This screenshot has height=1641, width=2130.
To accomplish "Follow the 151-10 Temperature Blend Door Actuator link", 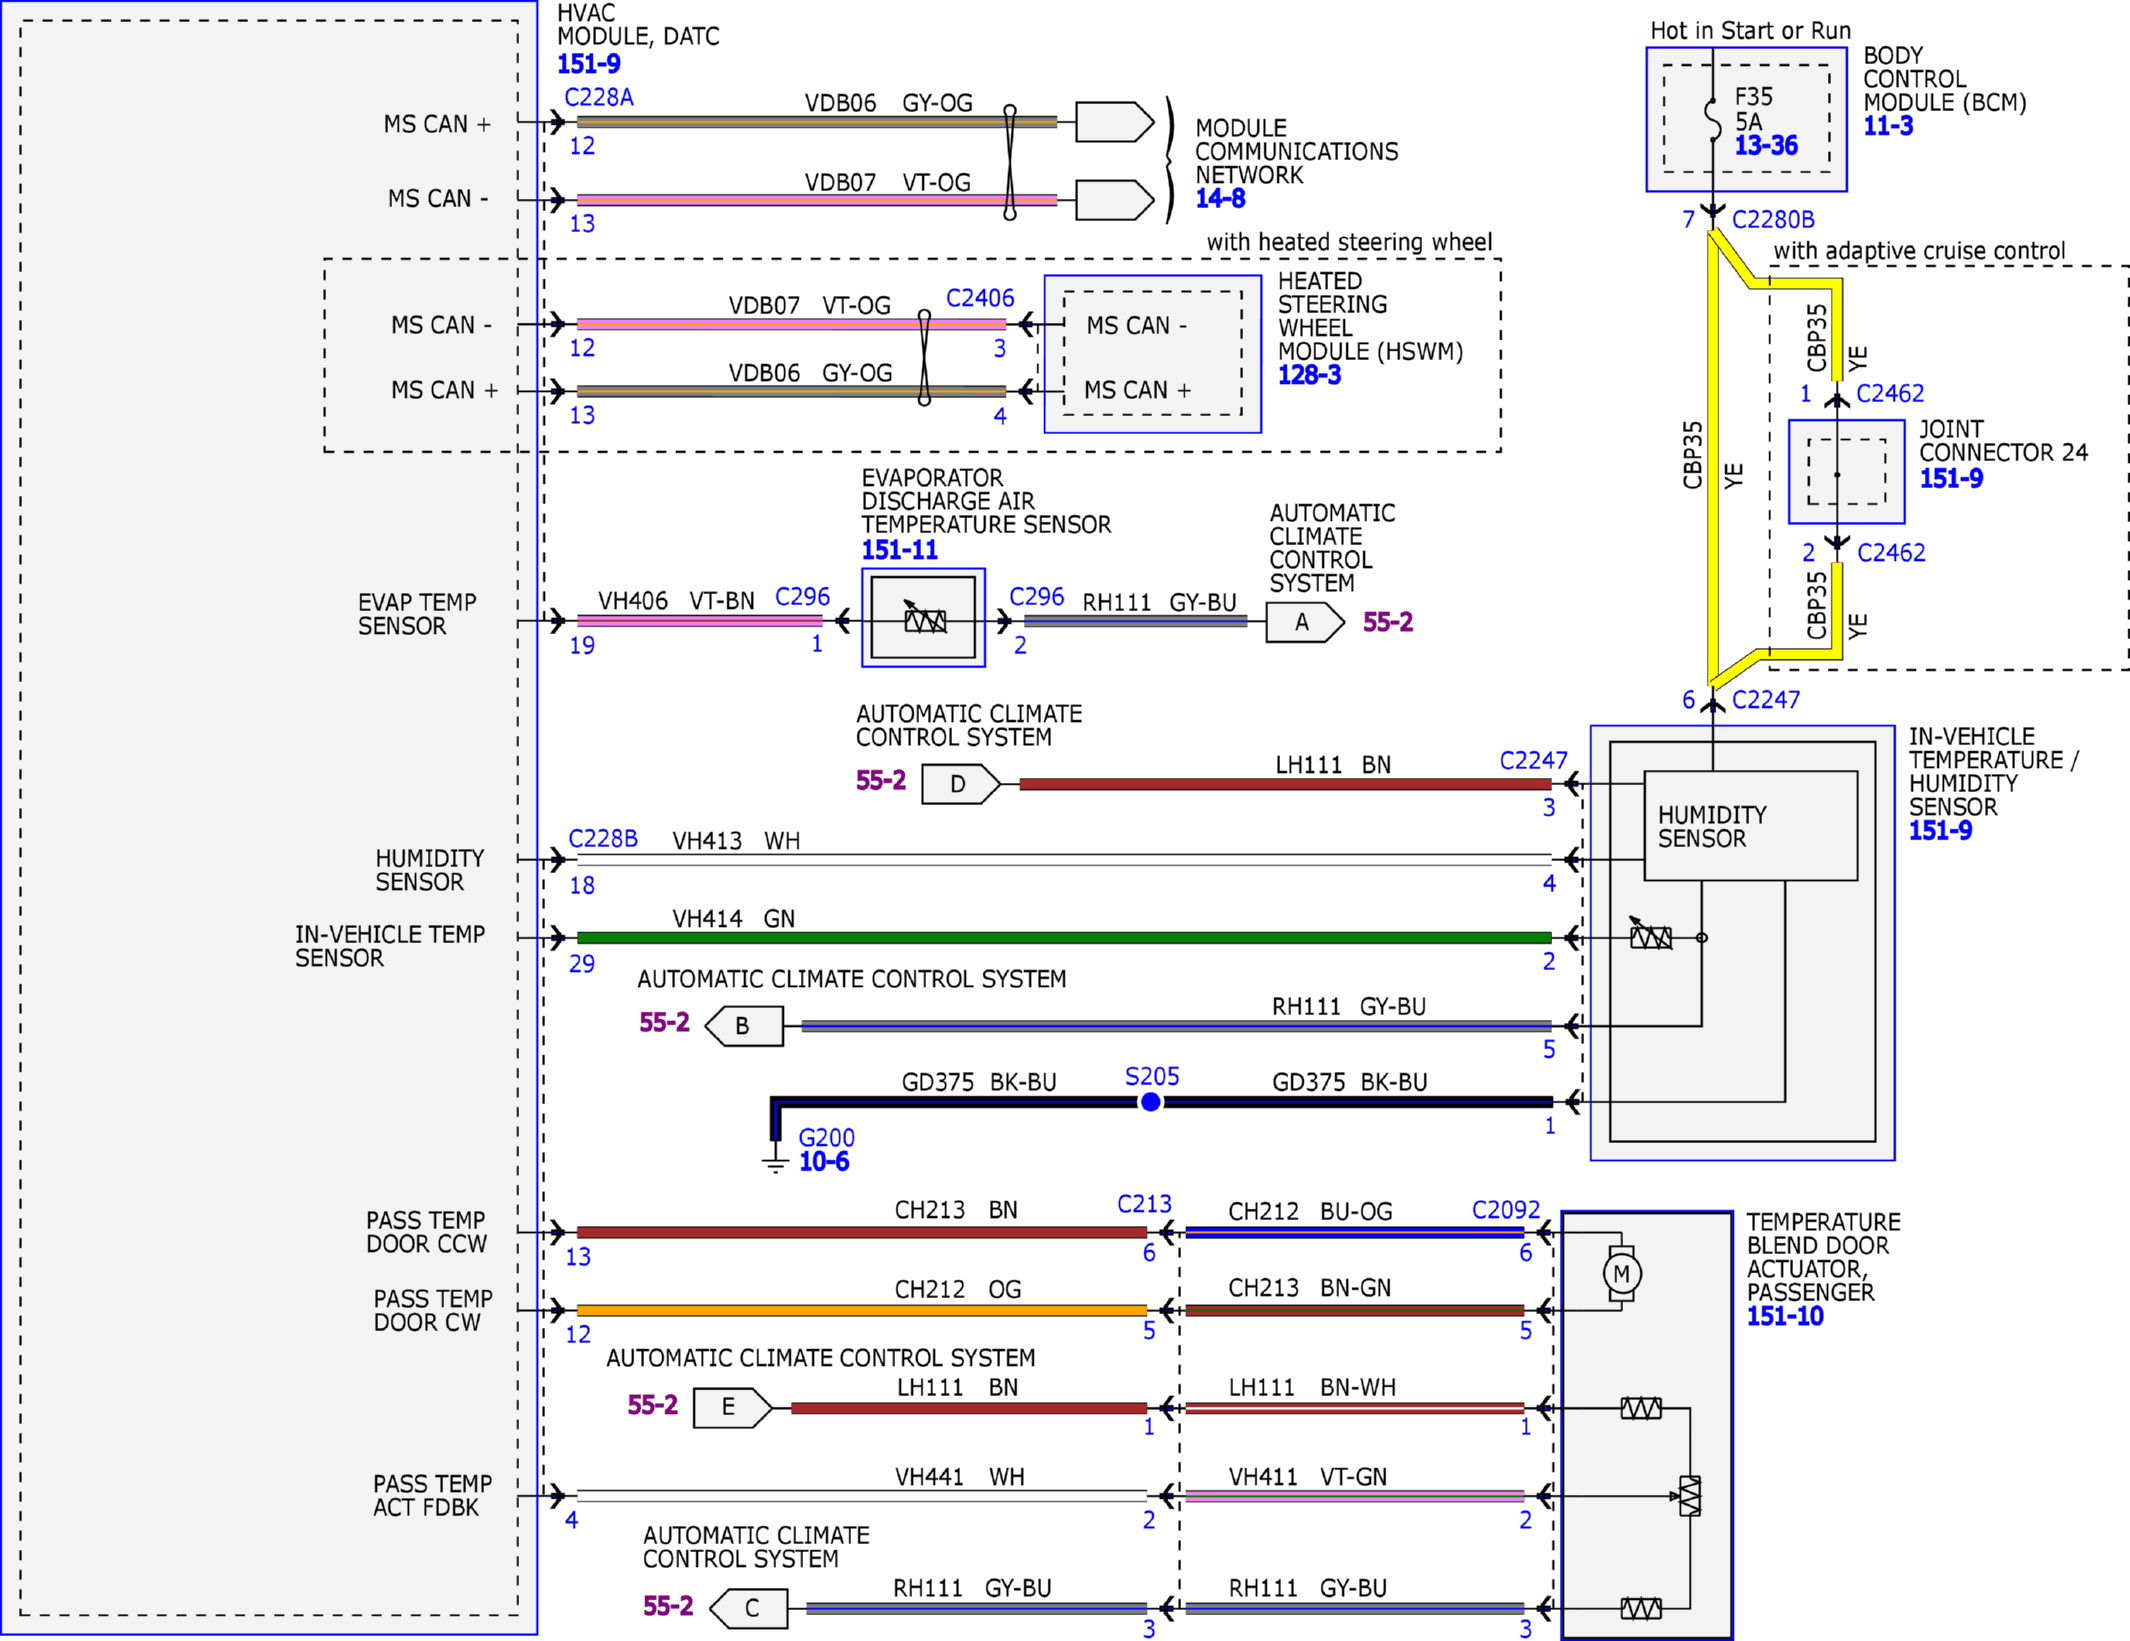I will click(1785, 1316).
